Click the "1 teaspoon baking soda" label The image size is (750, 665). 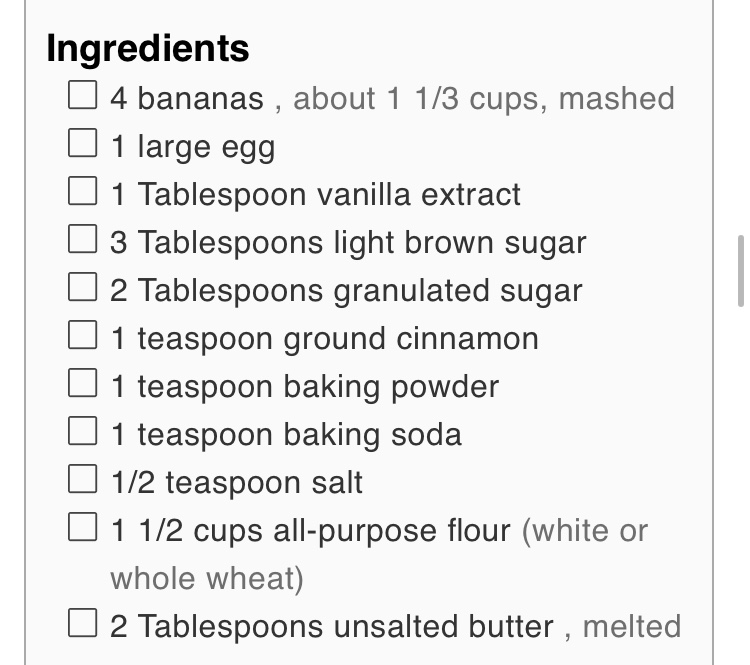[x=286, y=434]
